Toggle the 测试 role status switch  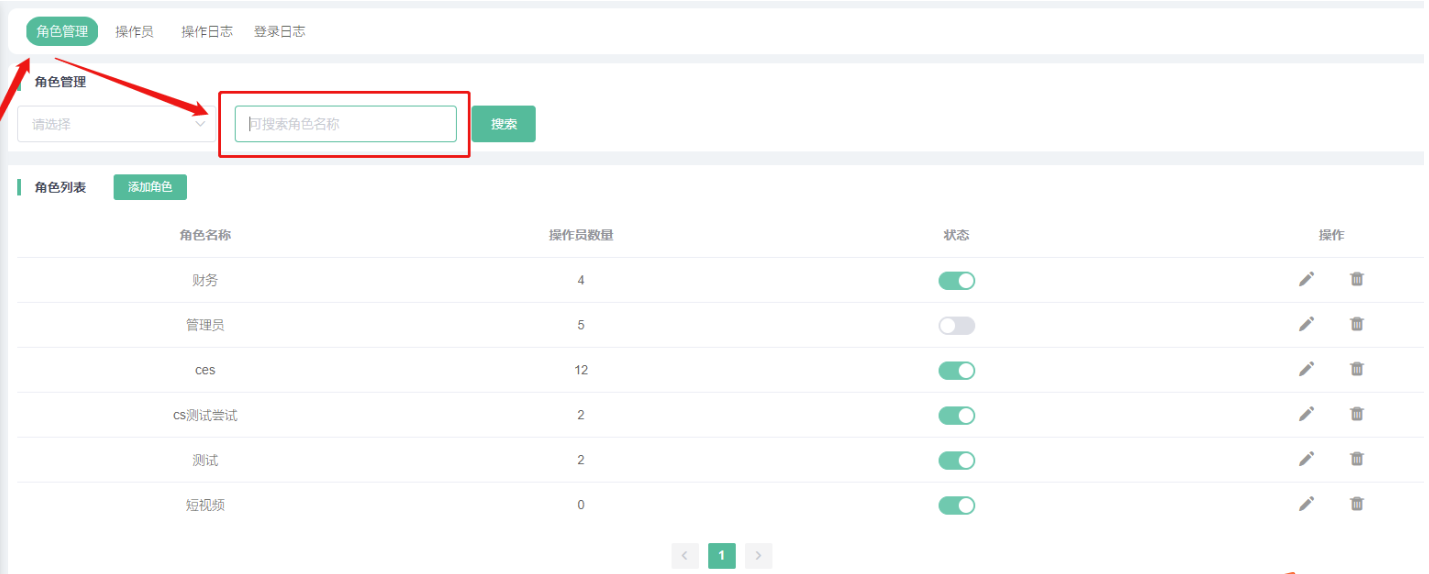click(956, 460)
